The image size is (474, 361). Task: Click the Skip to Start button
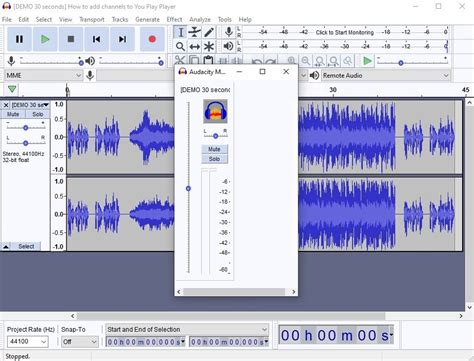[x=96, y=39]
